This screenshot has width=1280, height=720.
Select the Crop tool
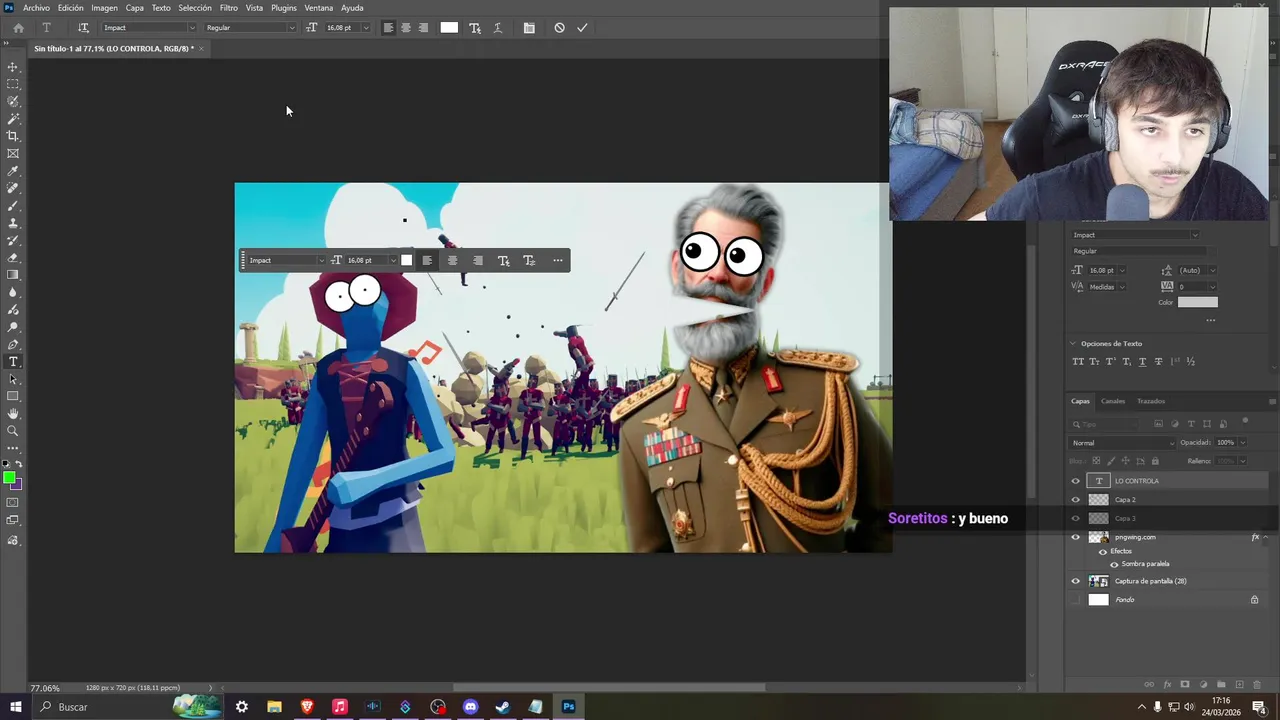point(13,136)
